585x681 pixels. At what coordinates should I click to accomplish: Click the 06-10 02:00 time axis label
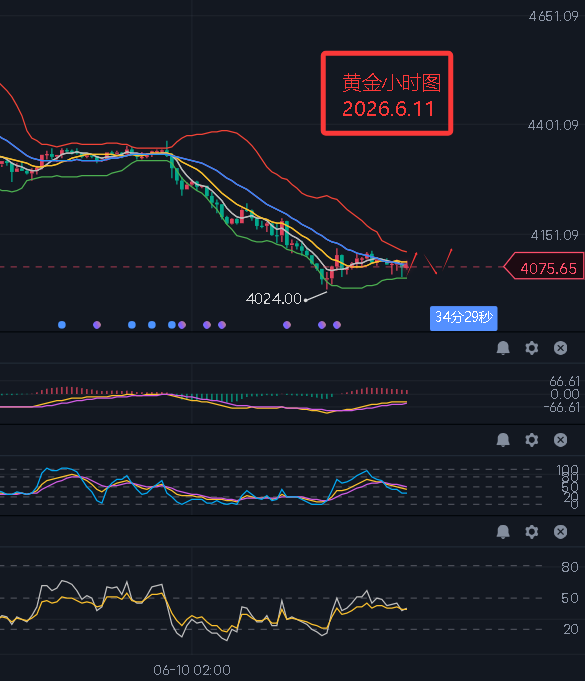tap(192, 670)
